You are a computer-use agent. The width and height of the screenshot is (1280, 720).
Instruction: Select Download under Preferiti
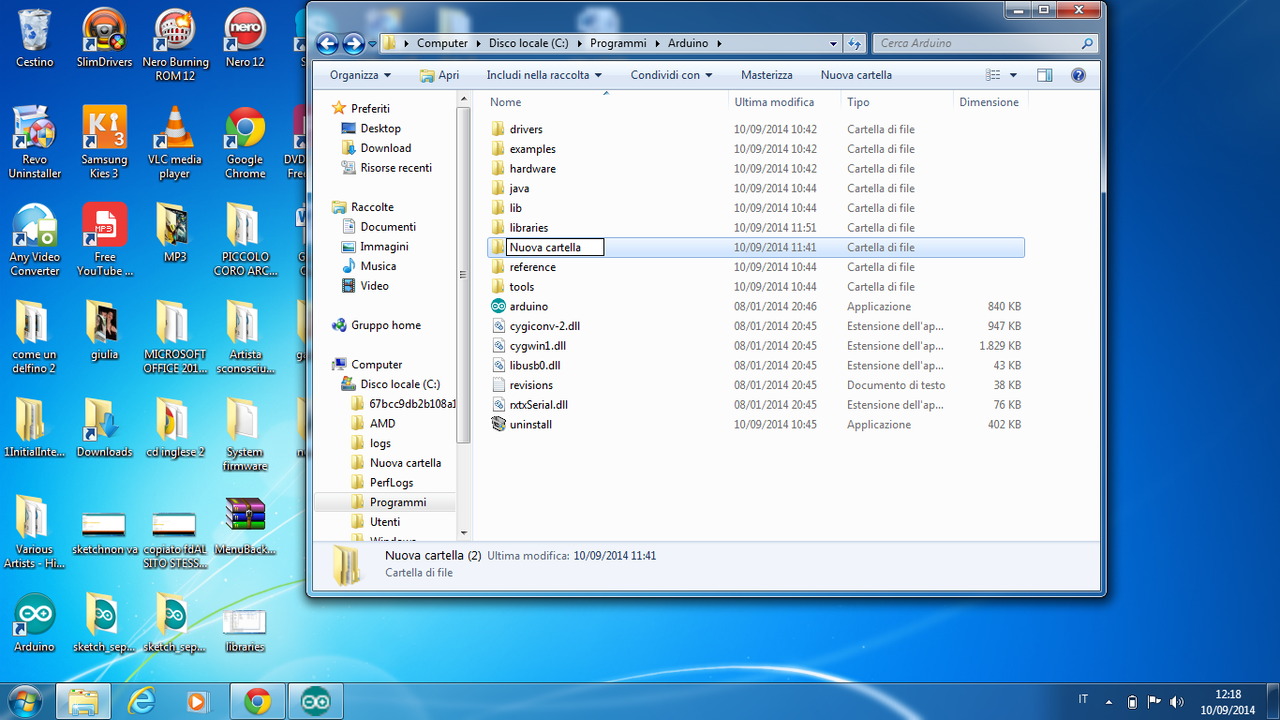click(x=385, y=148)
